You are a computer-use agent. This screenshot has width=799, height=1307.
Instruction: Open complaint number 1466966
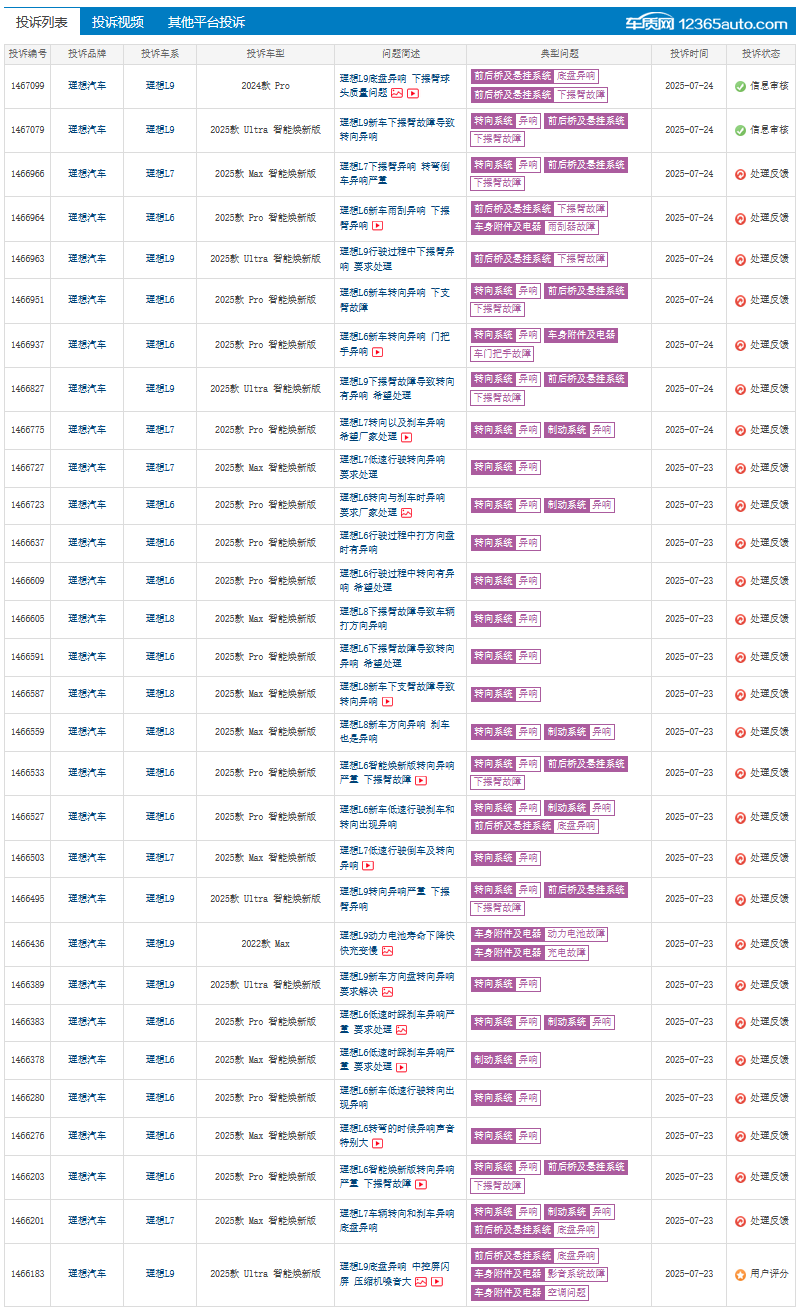[27, 174]
